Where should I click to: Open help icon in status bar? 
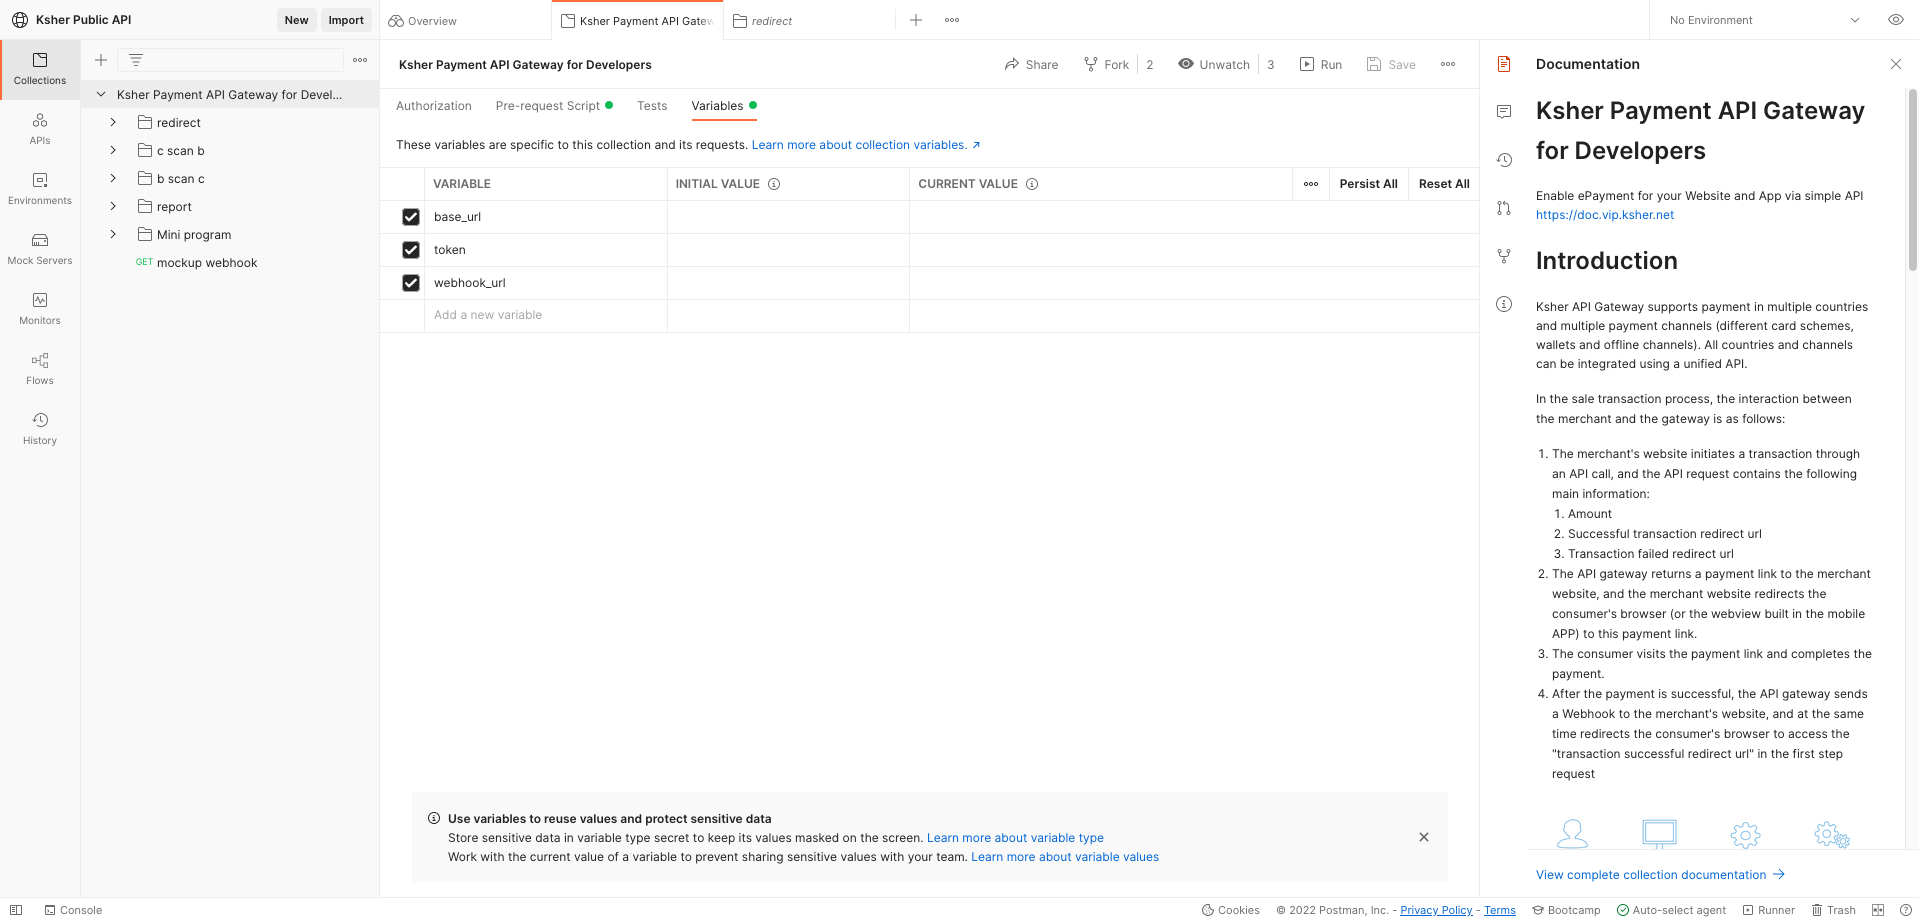point(1905,910)
